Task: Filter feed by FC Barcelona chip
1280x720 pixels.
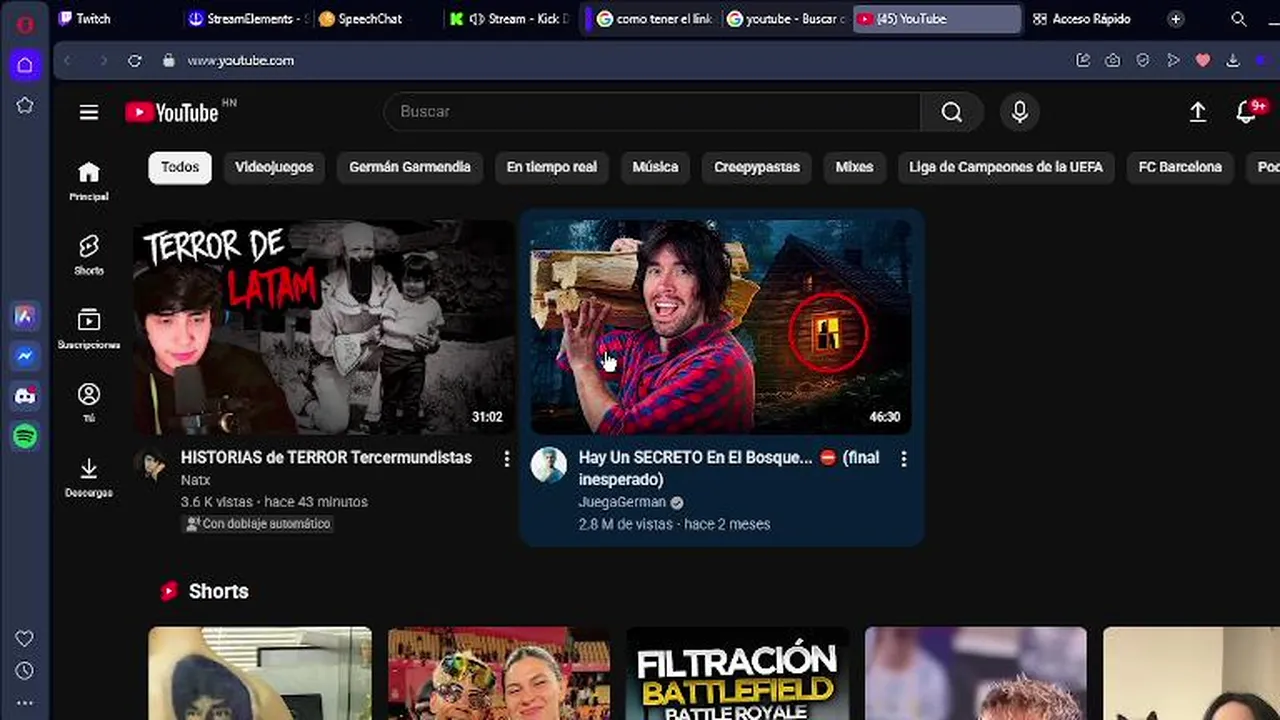Action: pos(1180,167)
